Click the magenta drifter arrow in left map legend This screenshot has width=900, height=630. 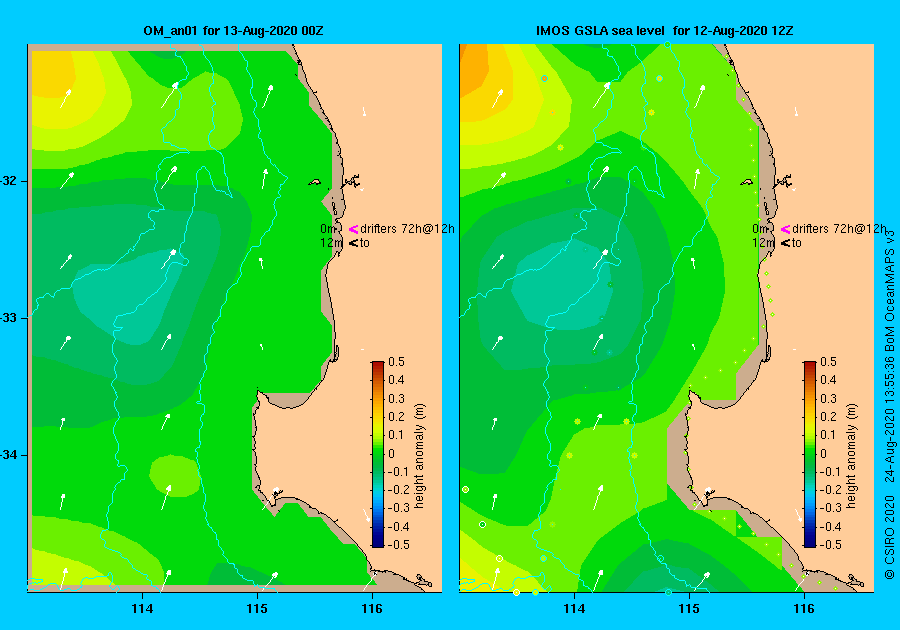pyautogui.click(x=353, y=230)
